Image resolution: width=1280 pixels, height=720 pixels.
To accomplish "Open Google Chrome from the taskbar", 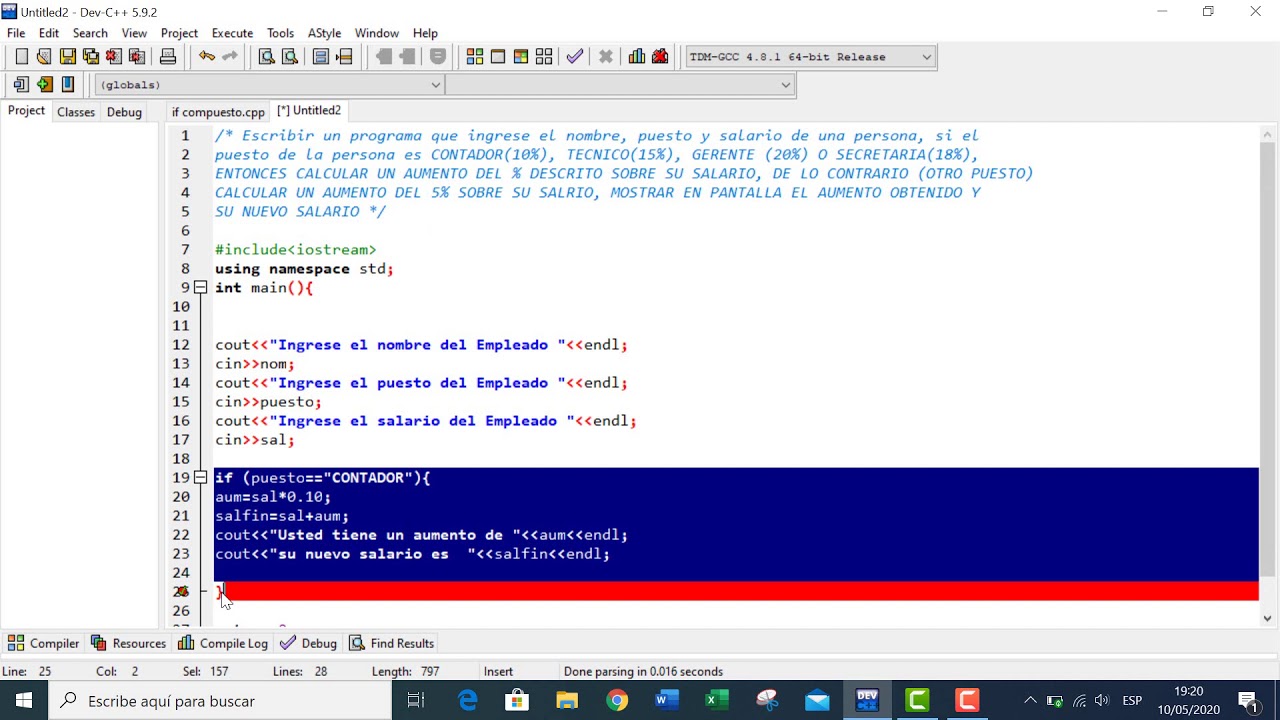I will click(617, 701).
